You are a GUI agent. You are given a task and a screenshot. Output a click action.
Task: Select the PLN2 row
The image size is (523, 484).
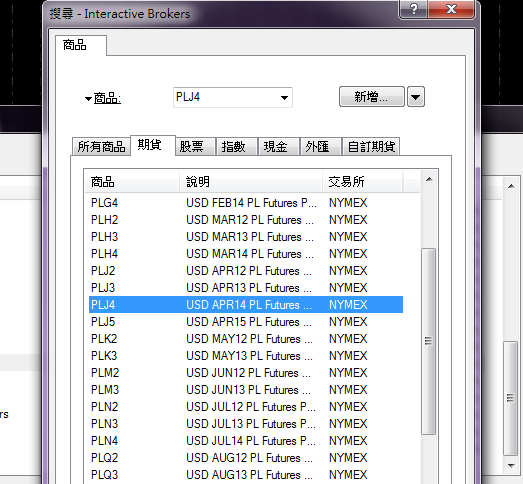(246, 407)
